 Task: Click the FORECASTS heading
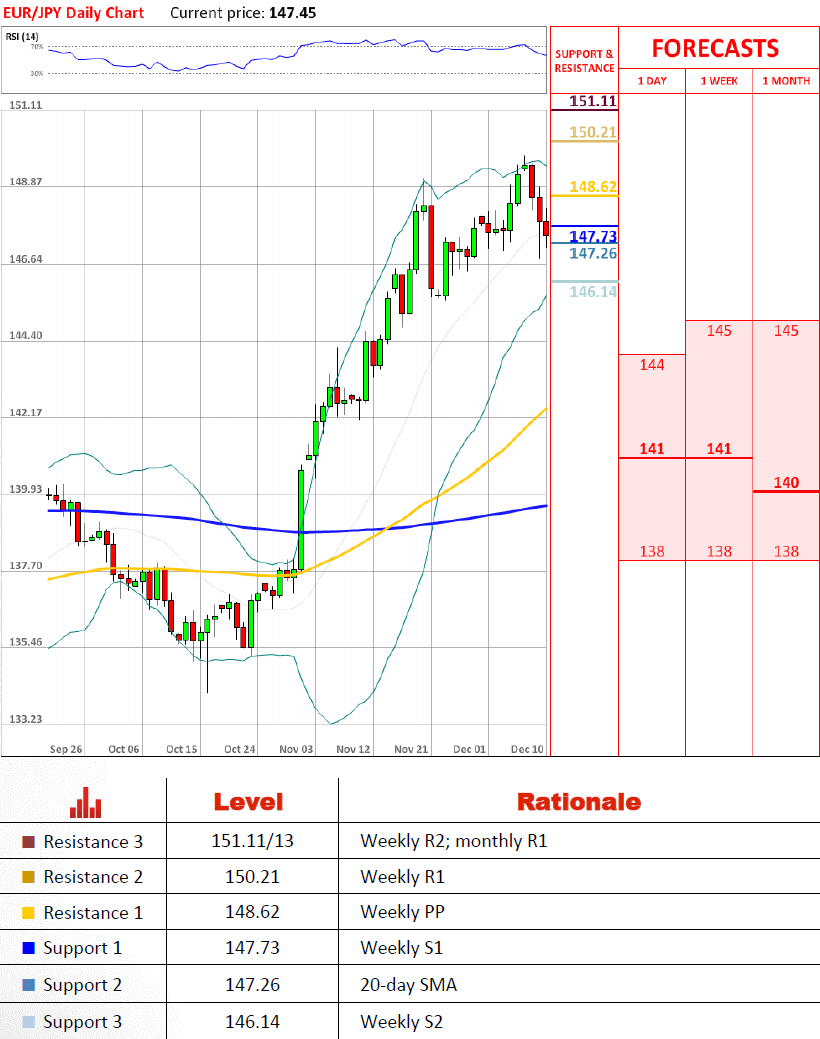click(x=715, y=48)
